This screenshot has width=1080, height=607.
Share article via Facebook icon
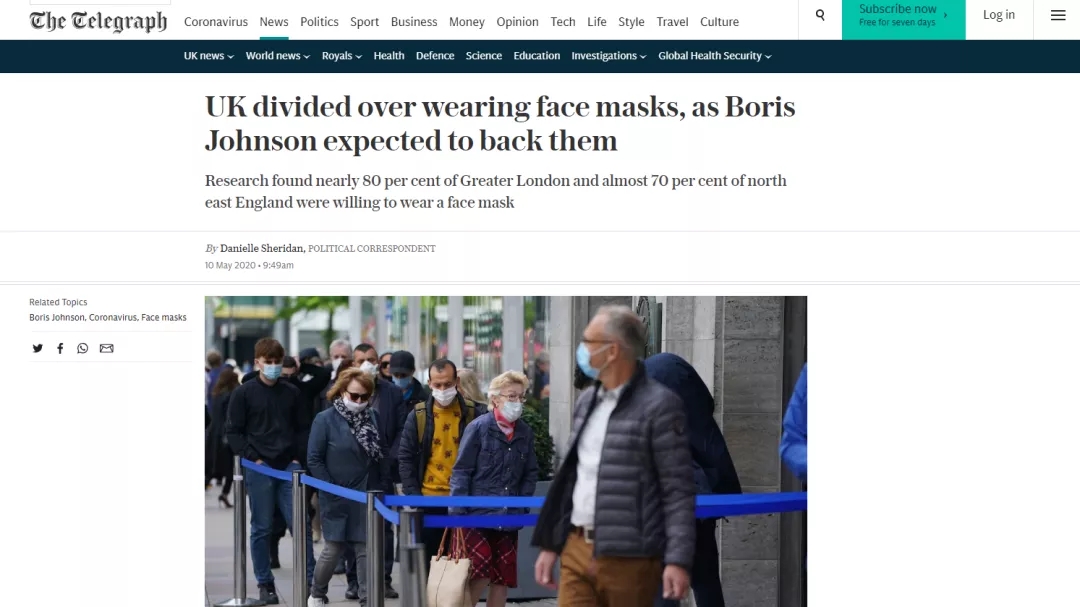[60, 348]
